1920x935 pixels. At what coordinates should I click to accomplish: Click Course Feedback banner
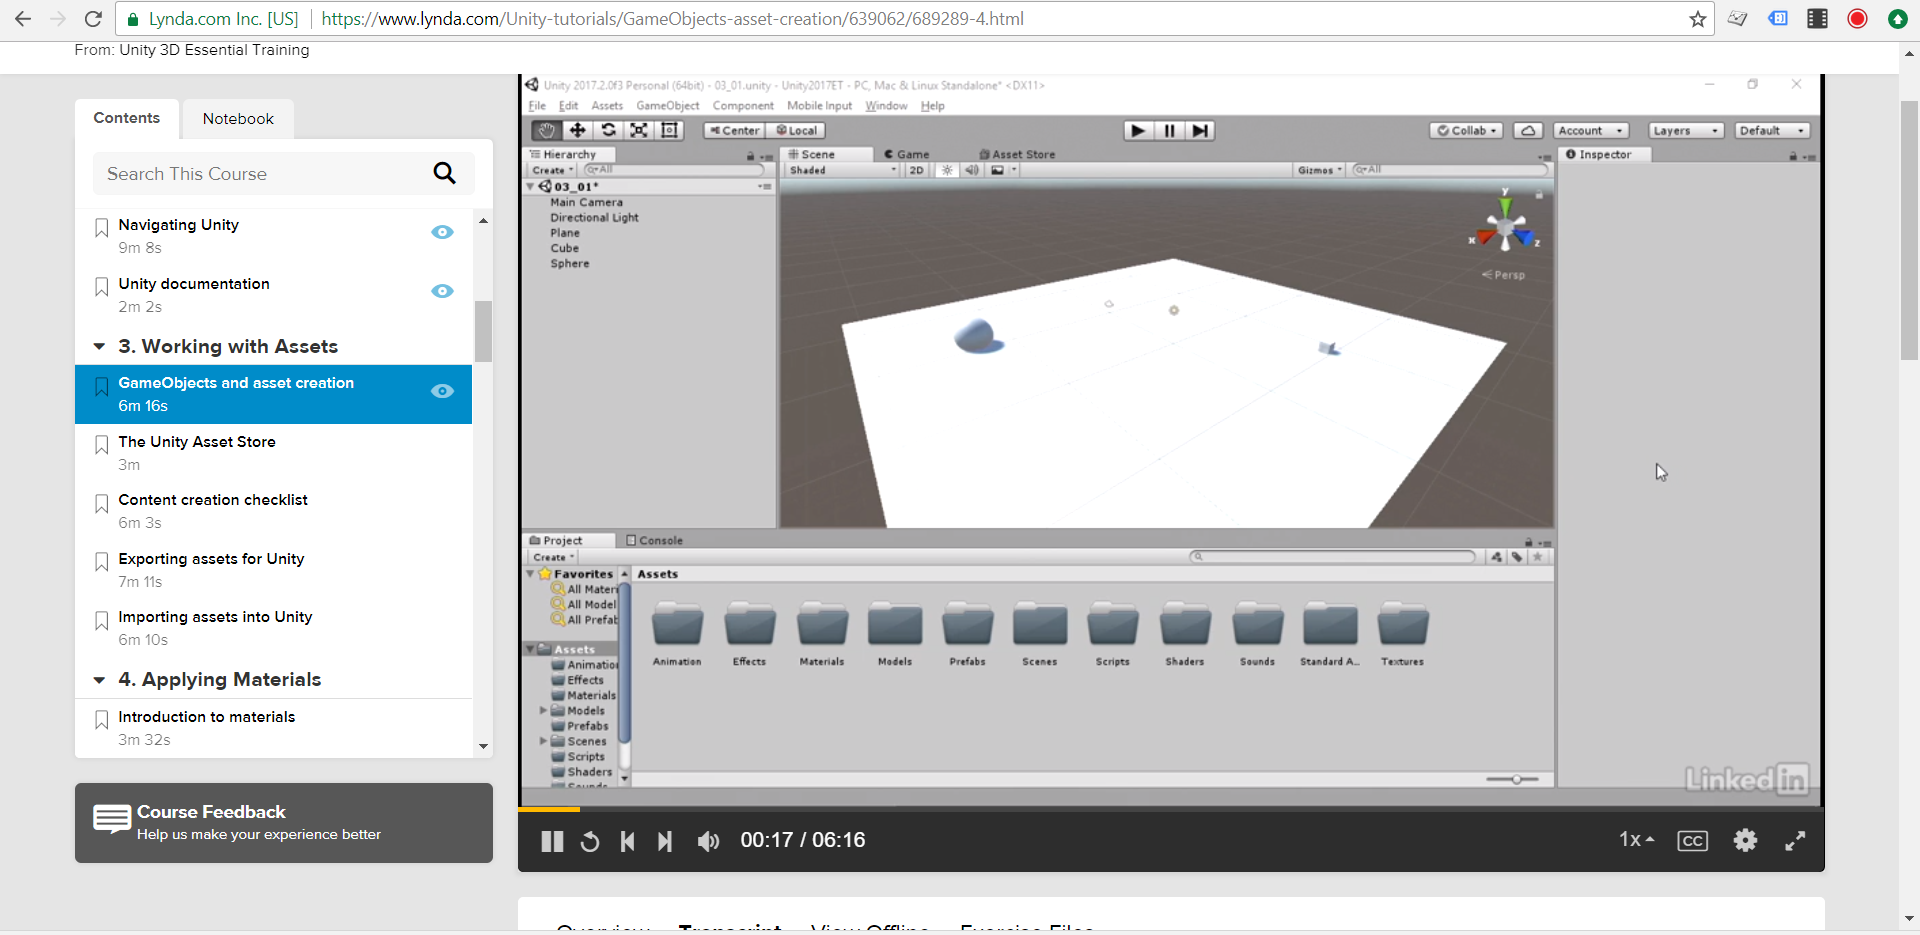(x=284, y=823)
